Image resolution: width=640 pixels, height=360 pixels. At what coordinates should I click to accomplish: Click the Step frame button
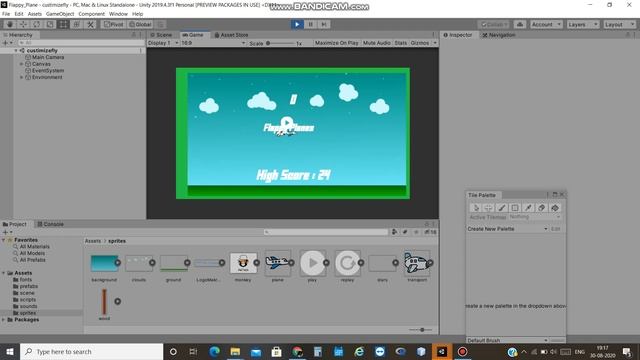(324, 24)
